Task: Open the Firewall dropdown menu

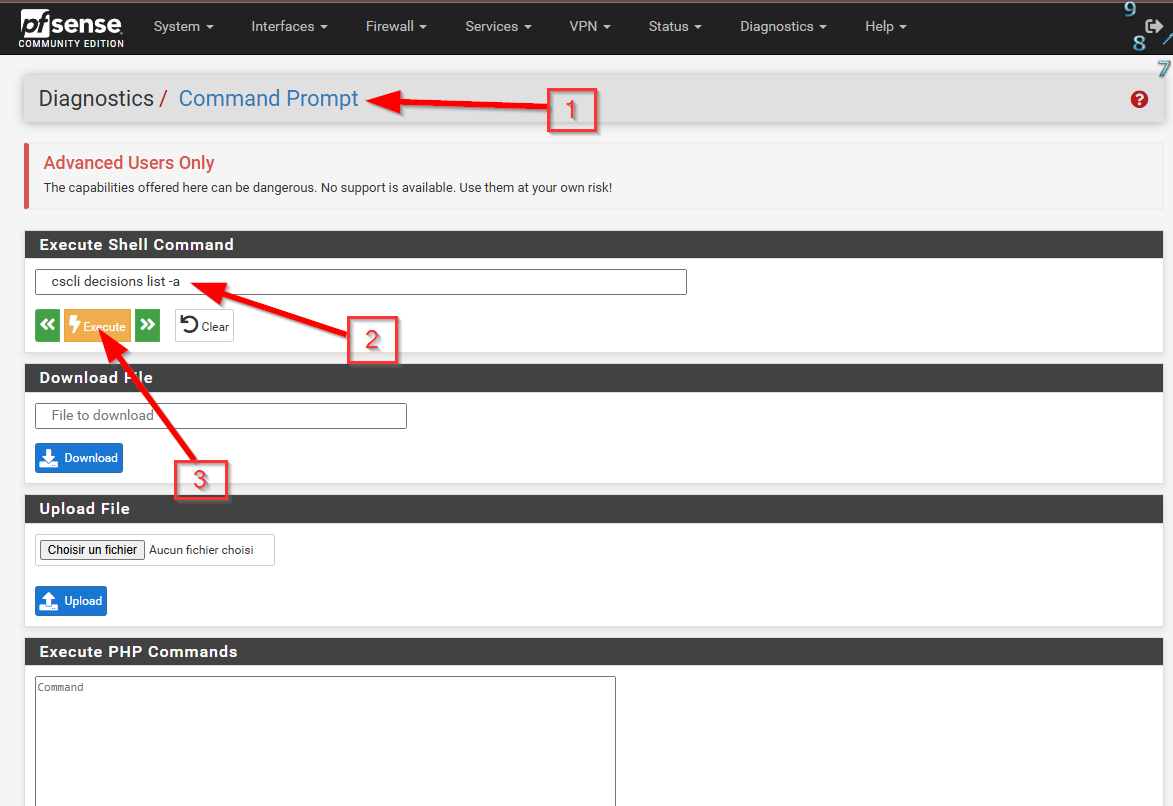Action: point(396,27)
